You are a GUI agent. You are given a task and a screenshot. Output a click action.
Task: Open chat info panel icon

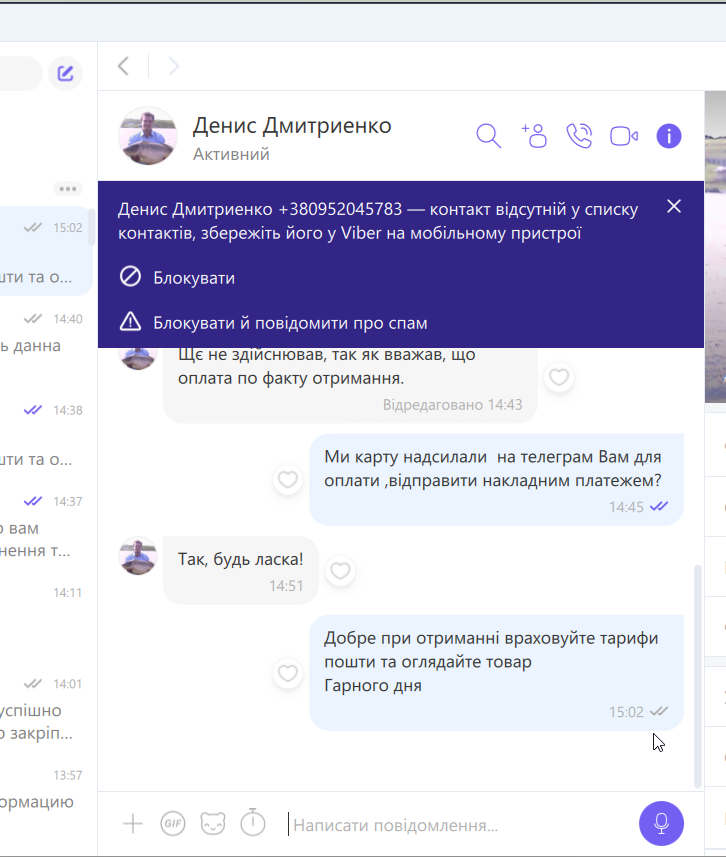click(669, 136)
